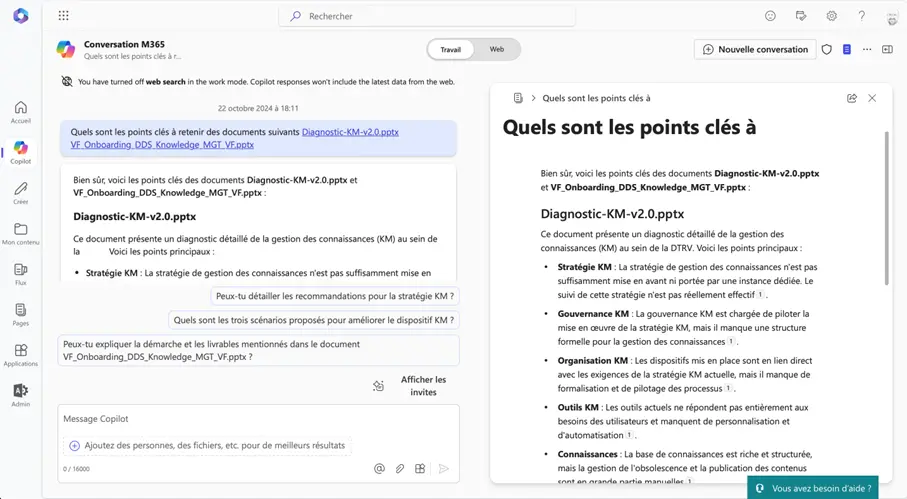907x499 pixels.
Task: Open Accueil in the sidebar
Action: (x=21, y=112)
